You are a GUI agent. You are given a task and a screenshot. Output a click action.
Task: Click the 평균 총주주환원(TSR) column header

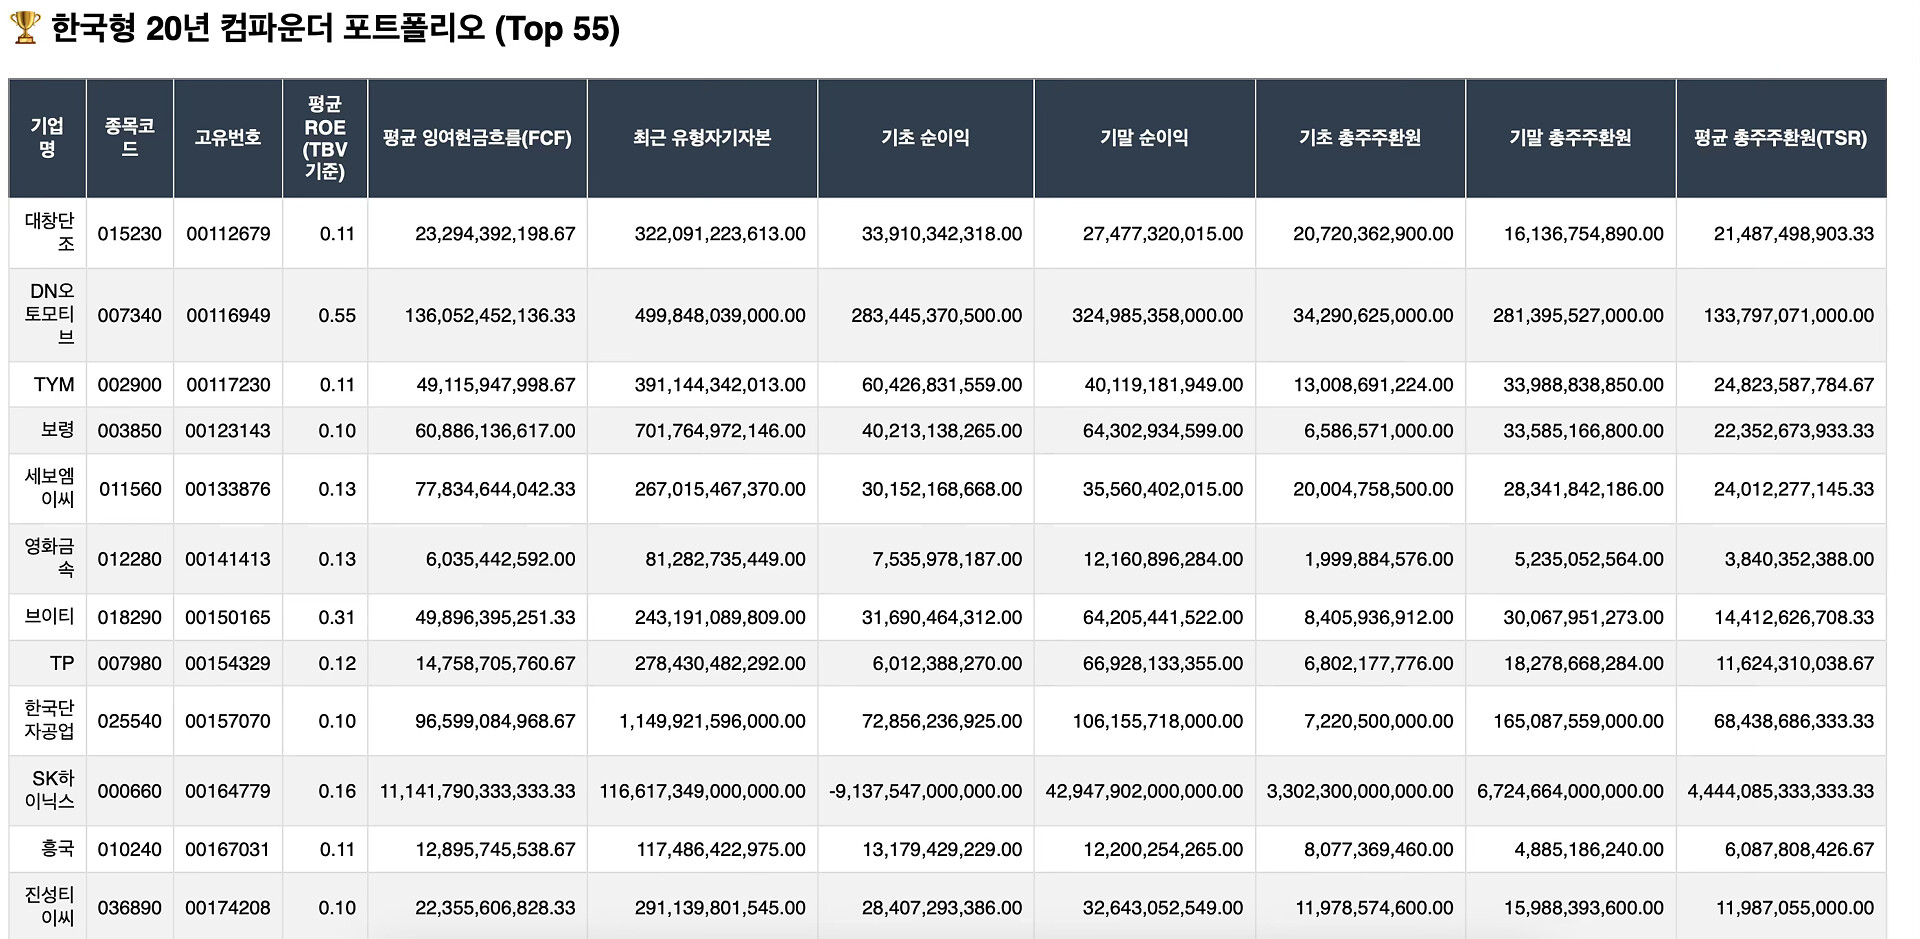[1780, 138]
